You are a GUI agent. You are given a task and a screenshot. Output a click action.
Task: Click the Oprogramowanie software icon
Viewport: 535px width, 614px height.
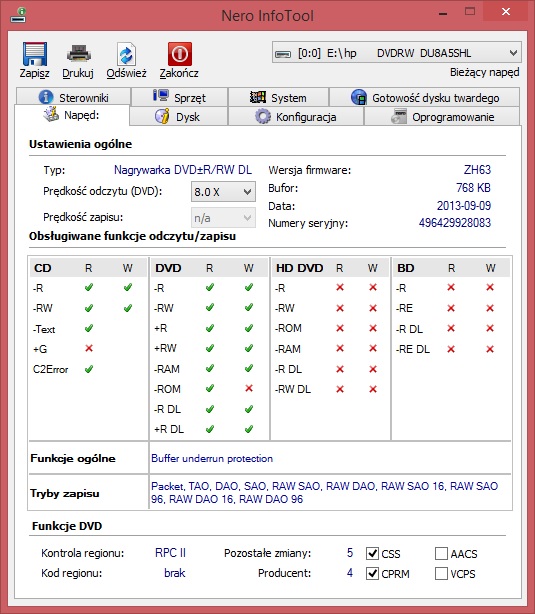(399, 116)
